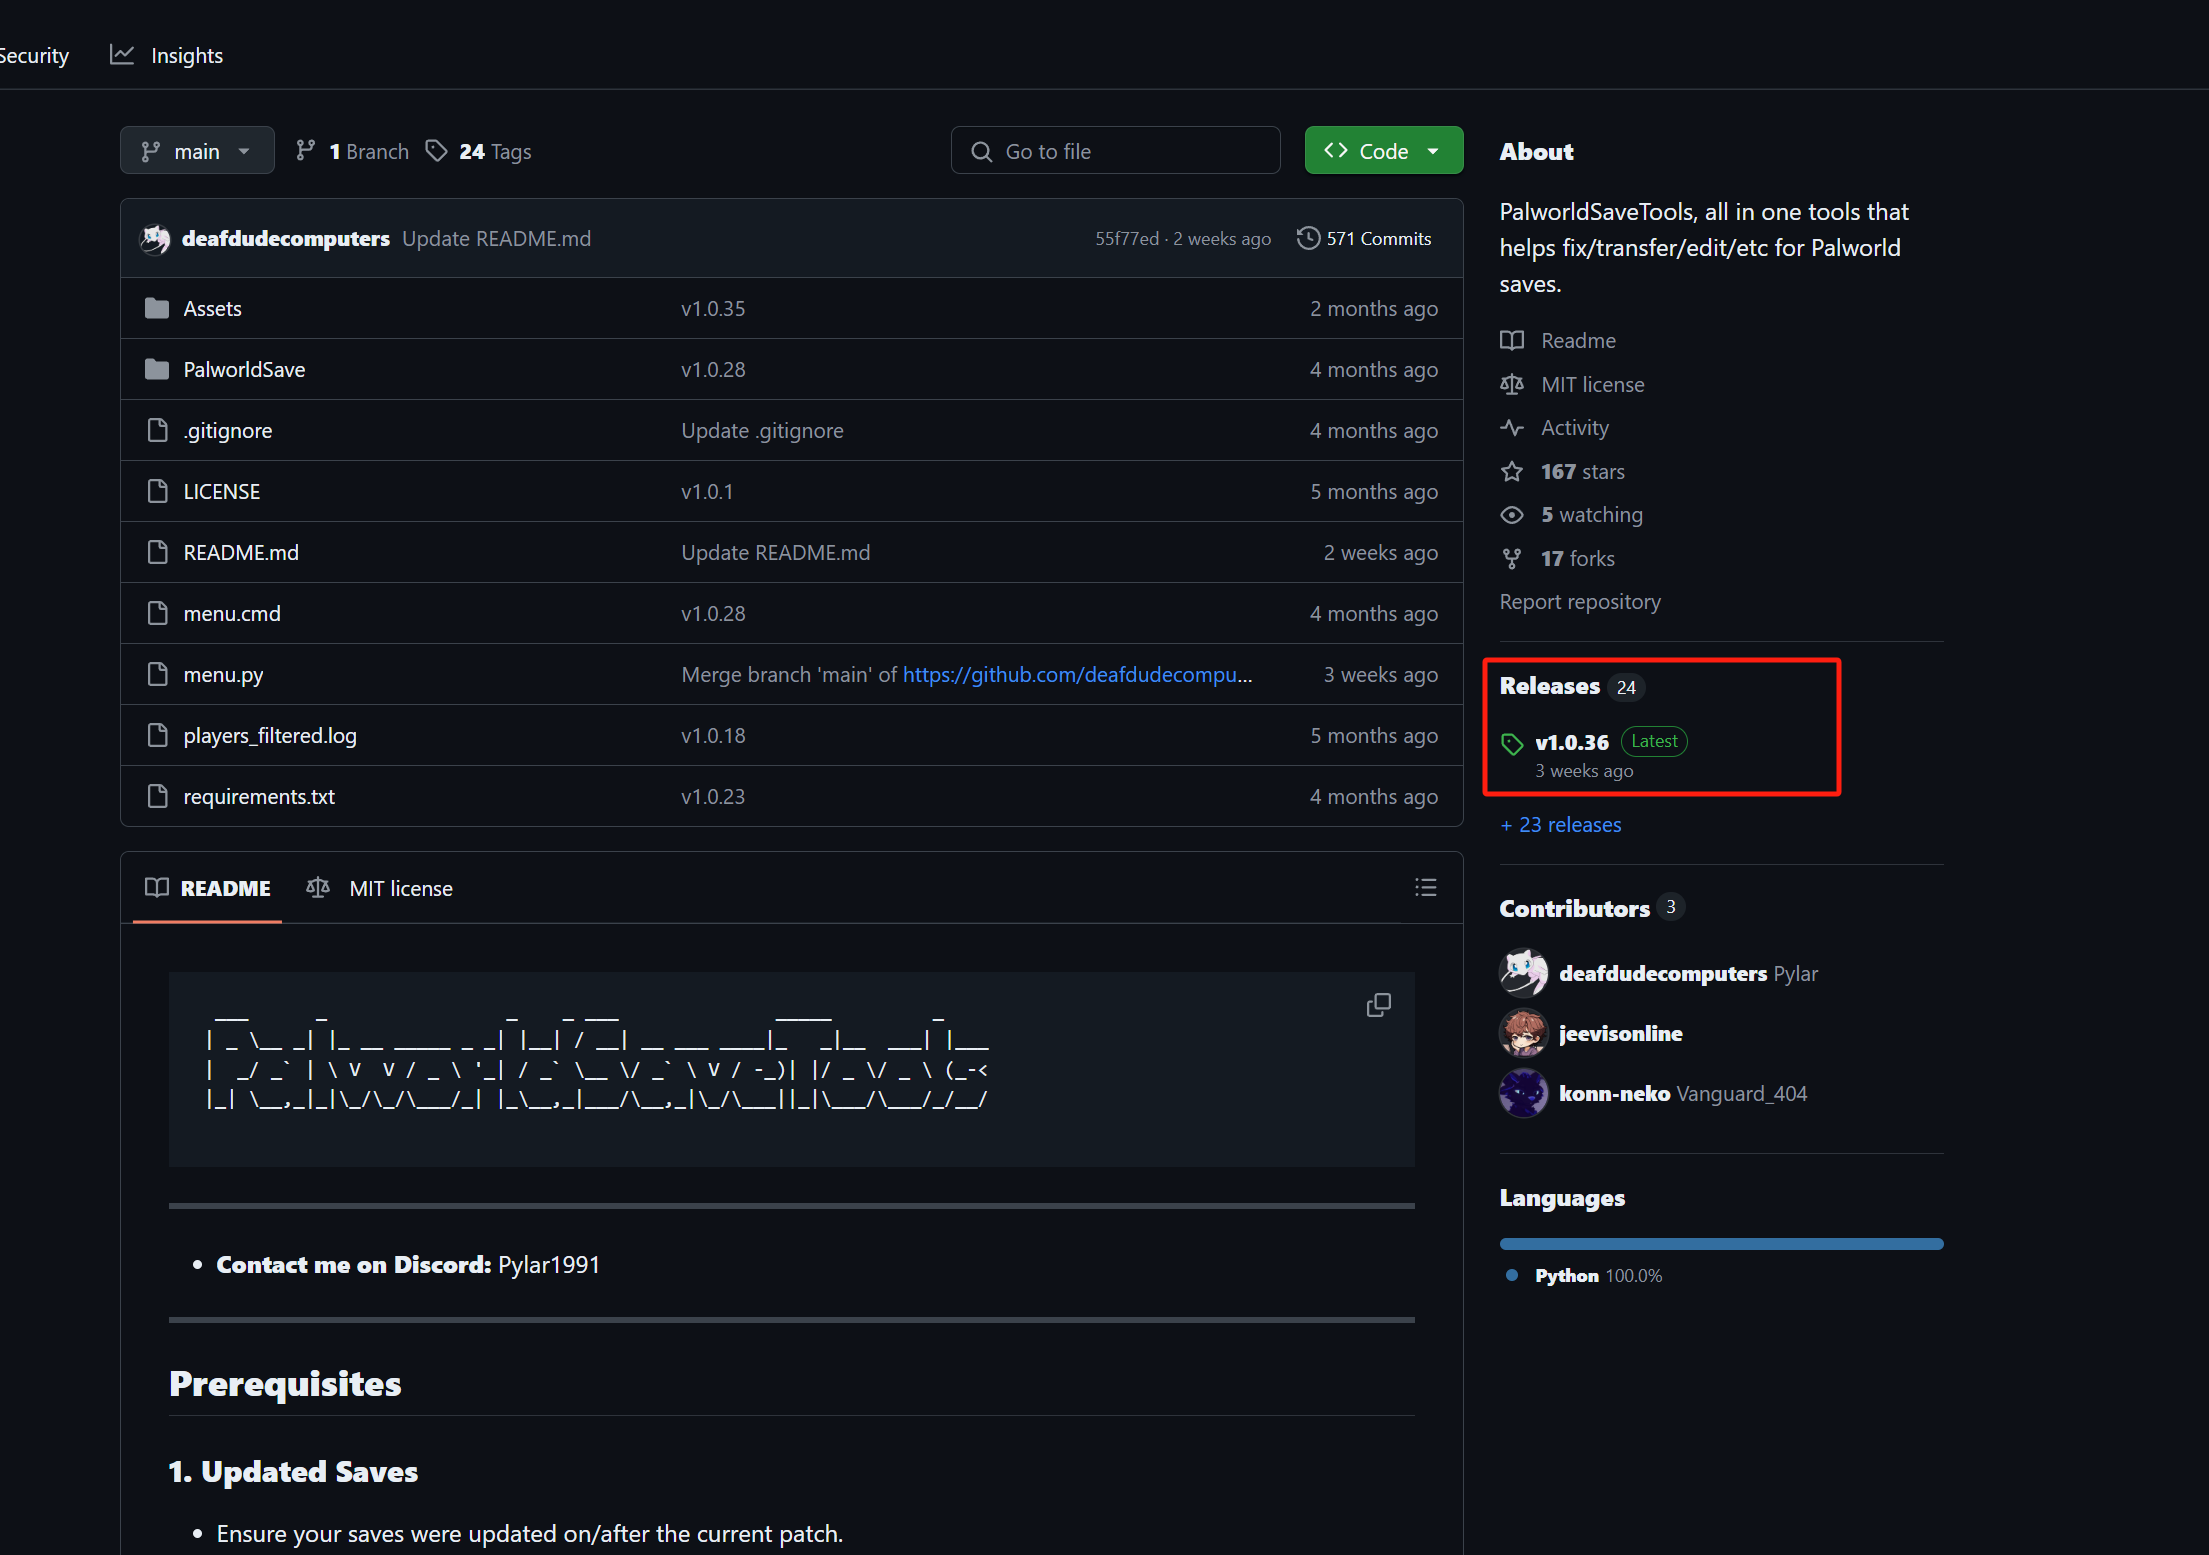2209x1555 pixels.
Task: Open the menu.py file
Action: pyautogui.click(x=223, y=675)
